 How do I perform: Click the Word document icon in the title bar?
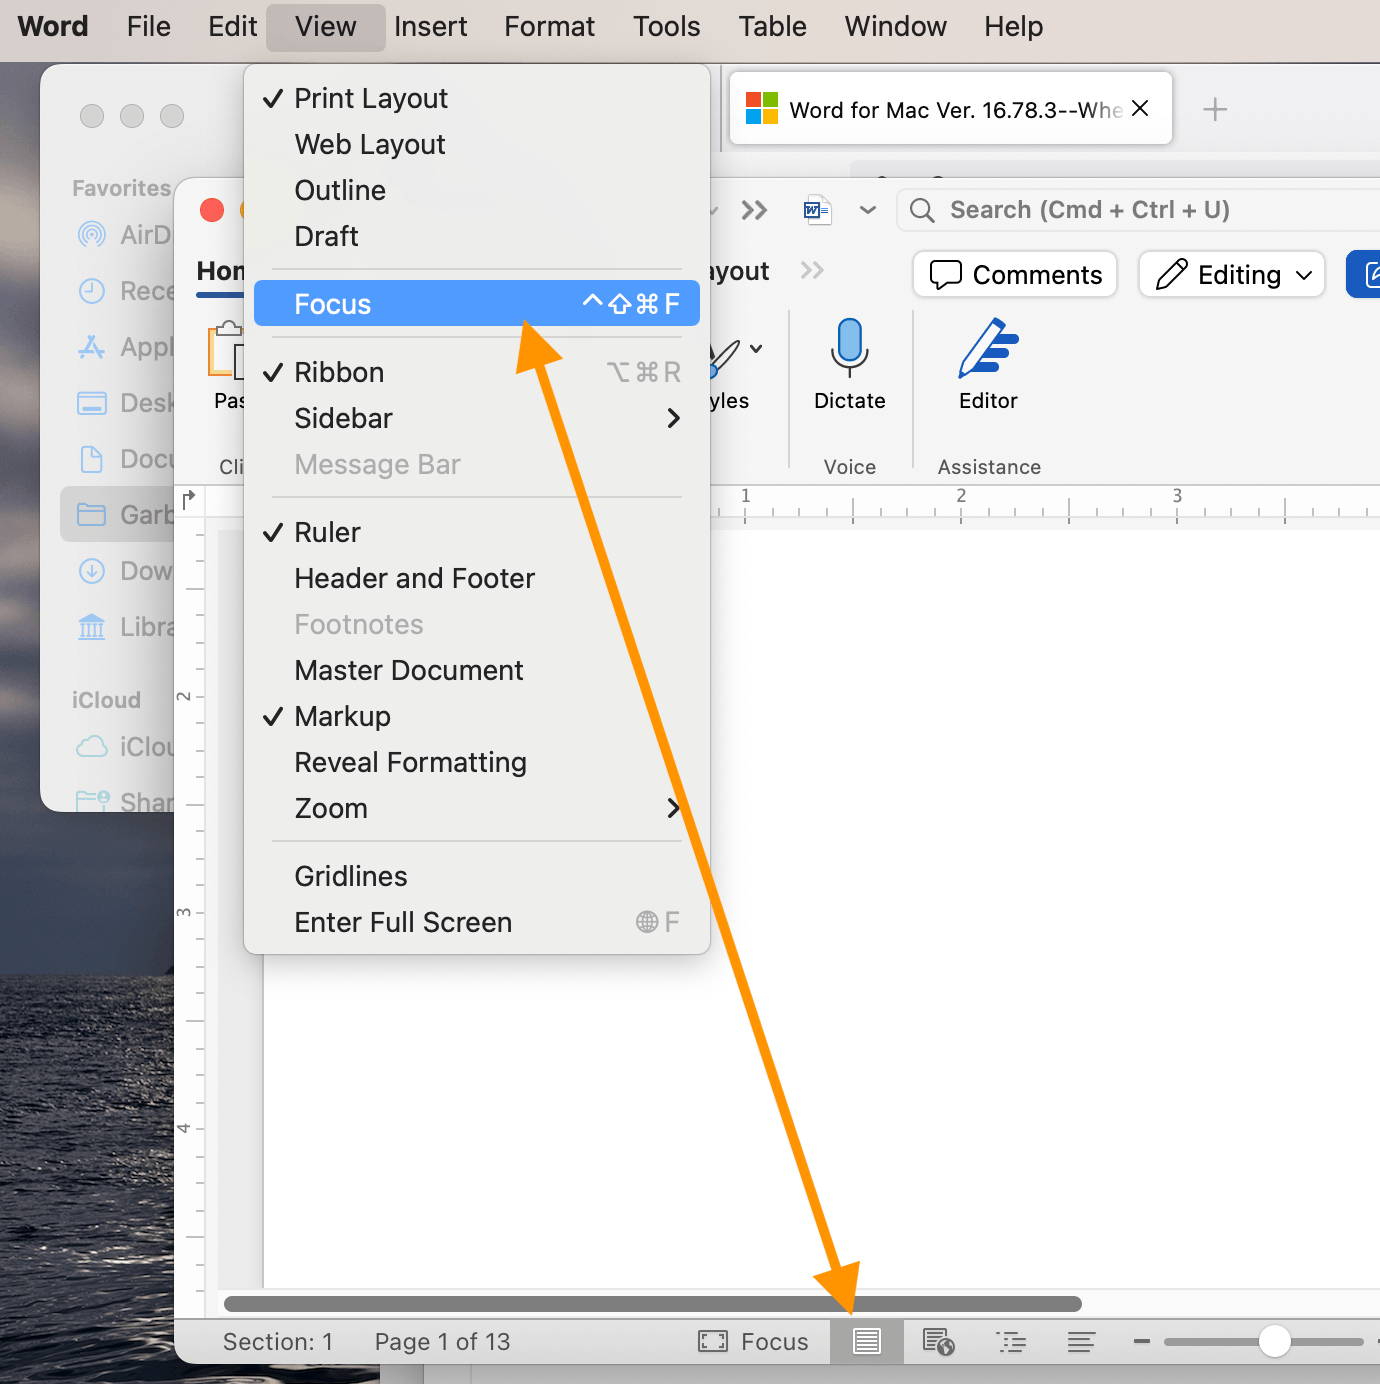coord(818,210)
